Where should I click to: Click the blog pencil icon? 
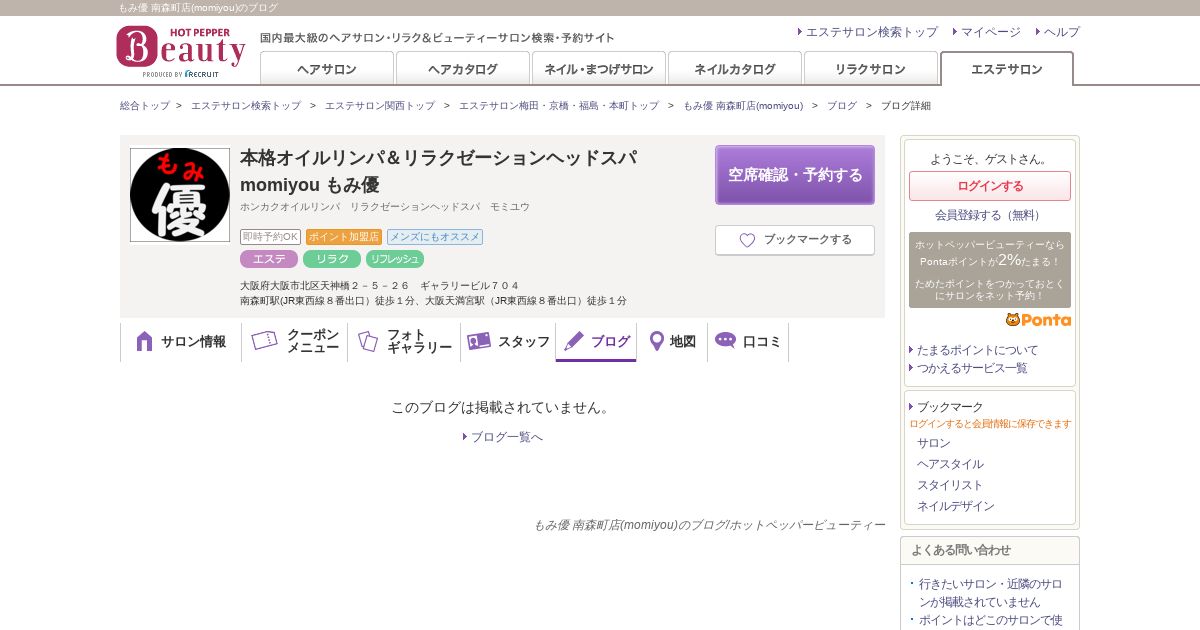click(x=574, y=341)
